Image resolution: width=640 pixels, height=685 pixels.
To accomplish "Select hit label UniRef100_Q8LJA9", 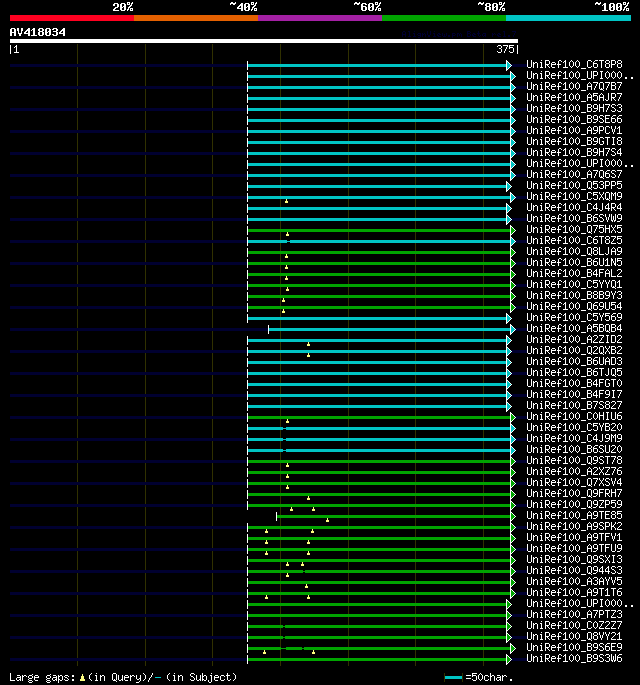I will click(x=574, y=251).
